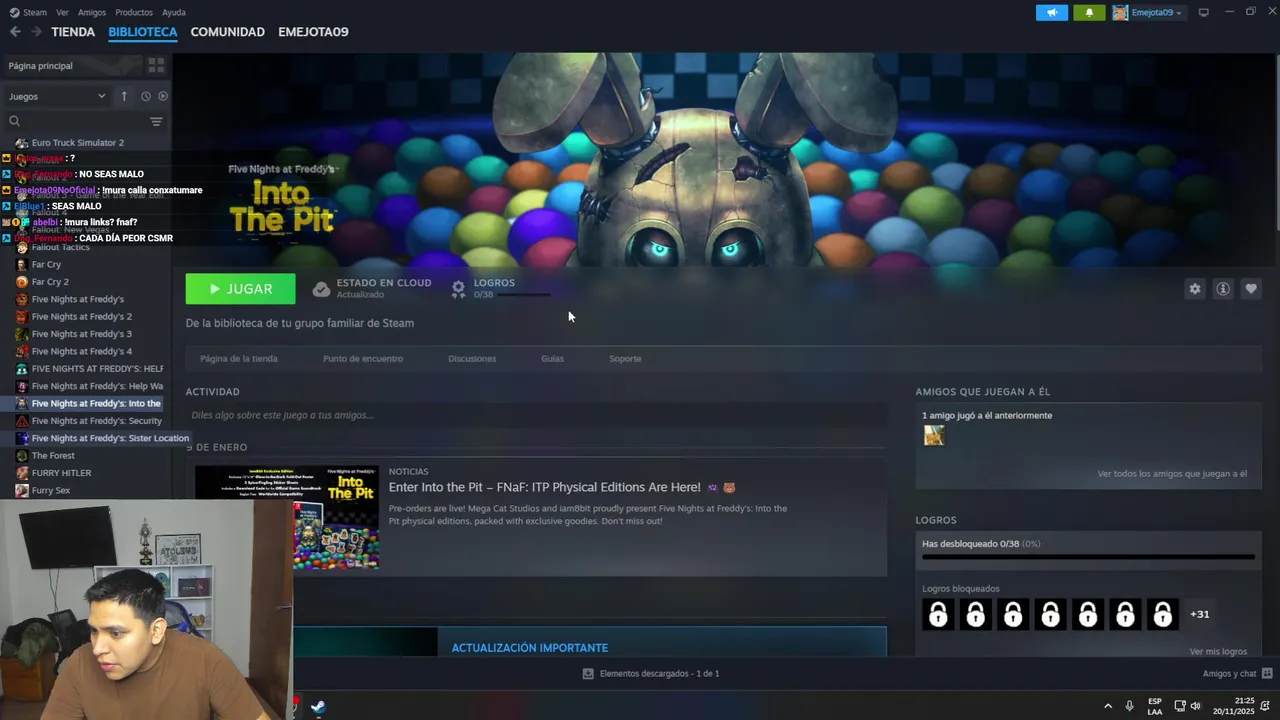Open game settings gear icon
The height and width of the screenshot is (720, 1280).
[x=1194, y=289]
